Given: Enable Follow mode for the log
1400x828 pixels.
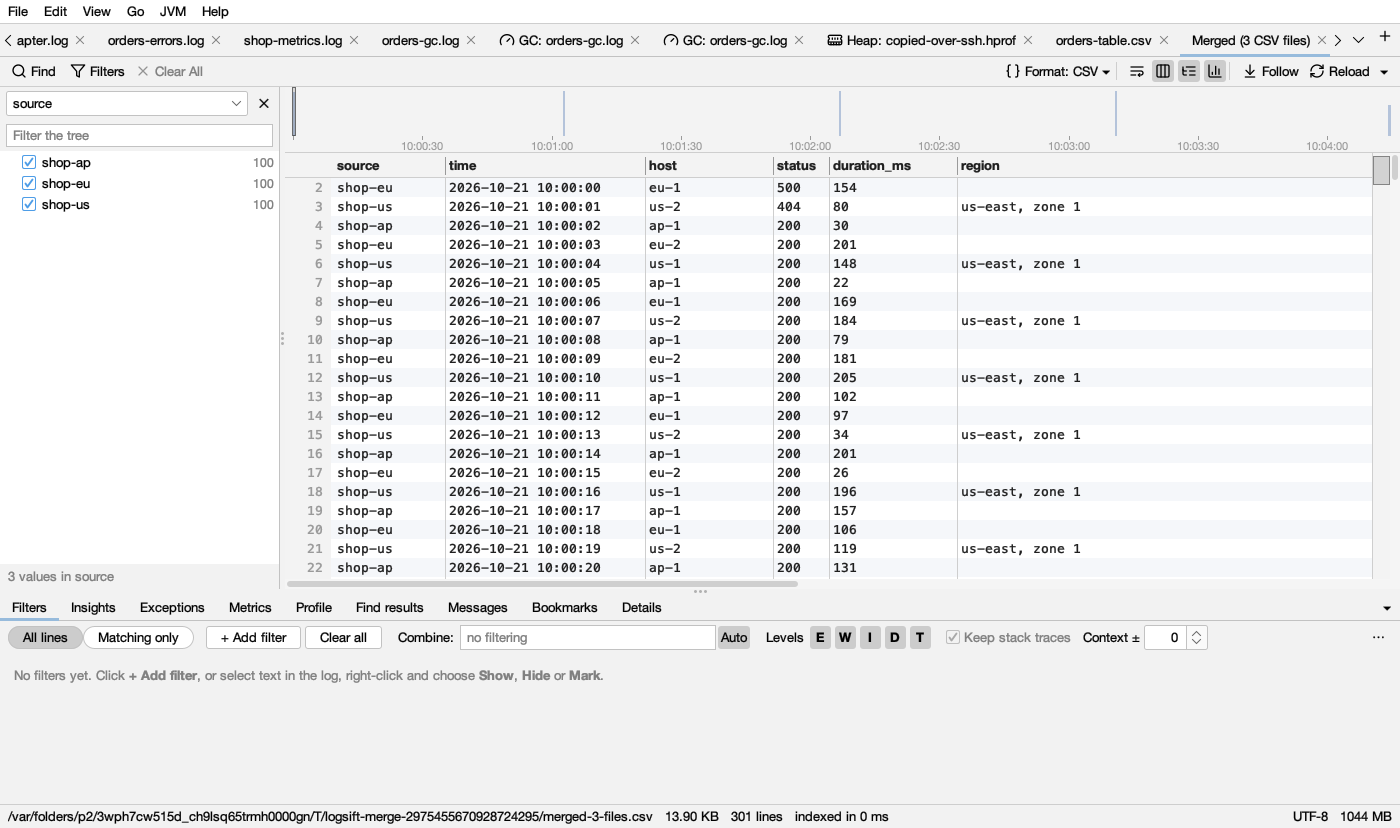Looking at the screenshot, I should click(1271, 71).
